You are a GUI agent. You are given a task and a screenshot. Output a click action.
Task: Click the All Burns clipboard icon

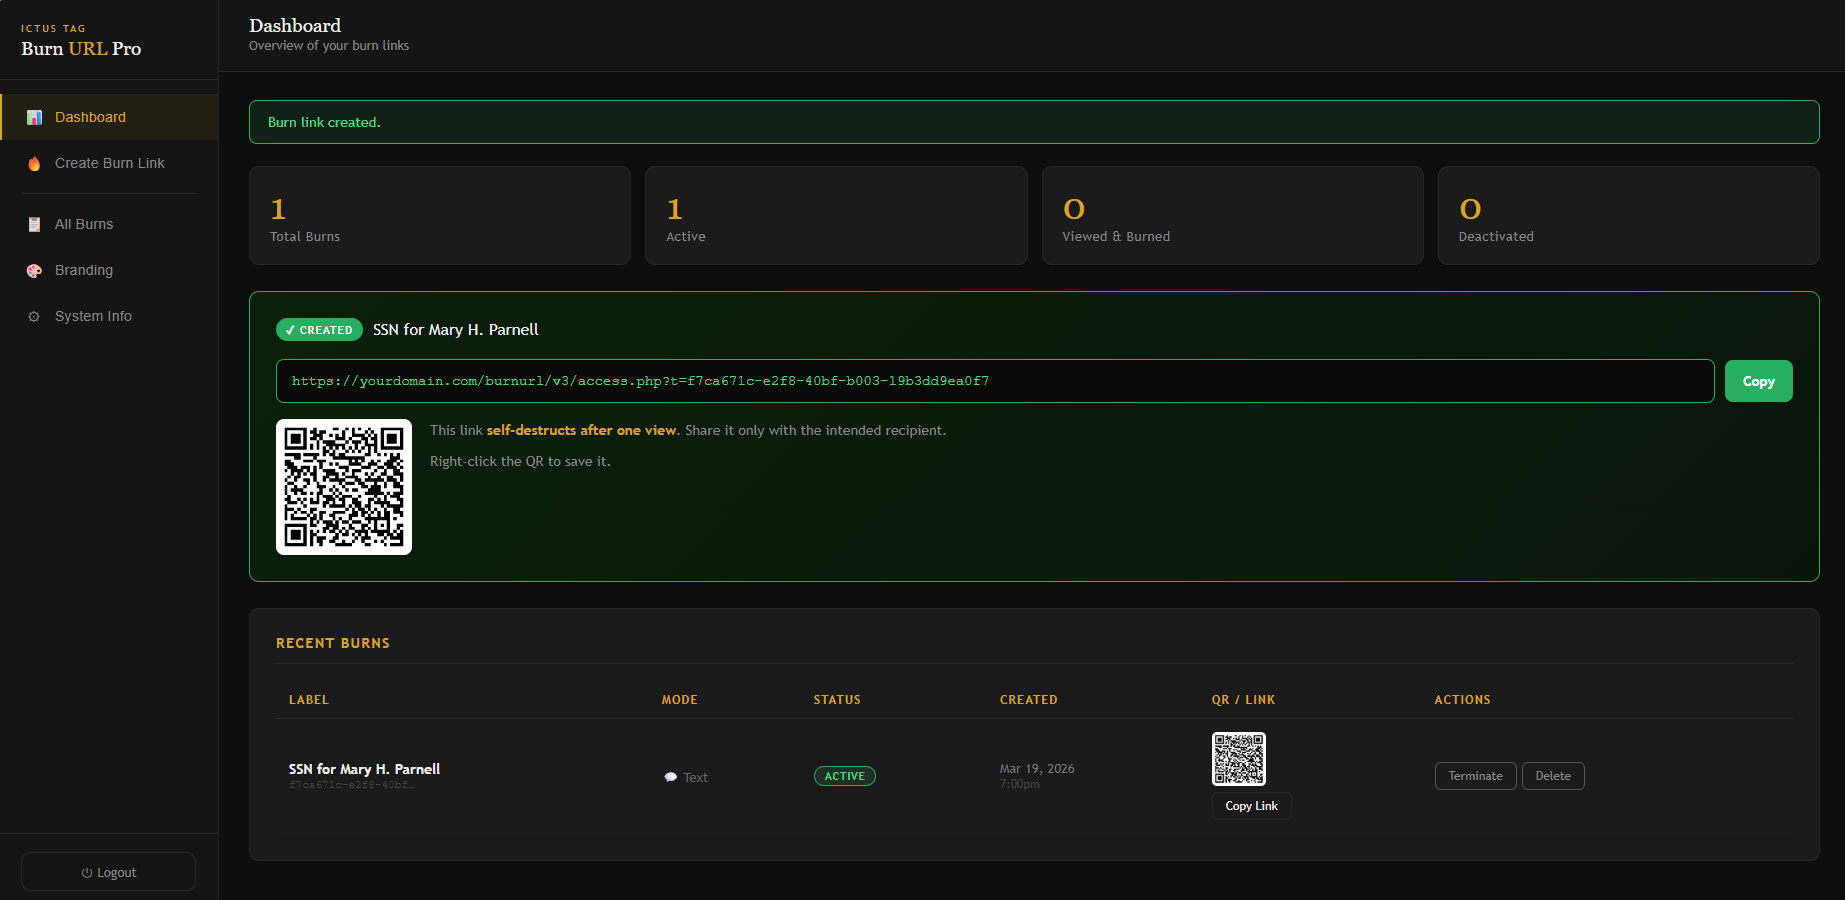[34, 225]
